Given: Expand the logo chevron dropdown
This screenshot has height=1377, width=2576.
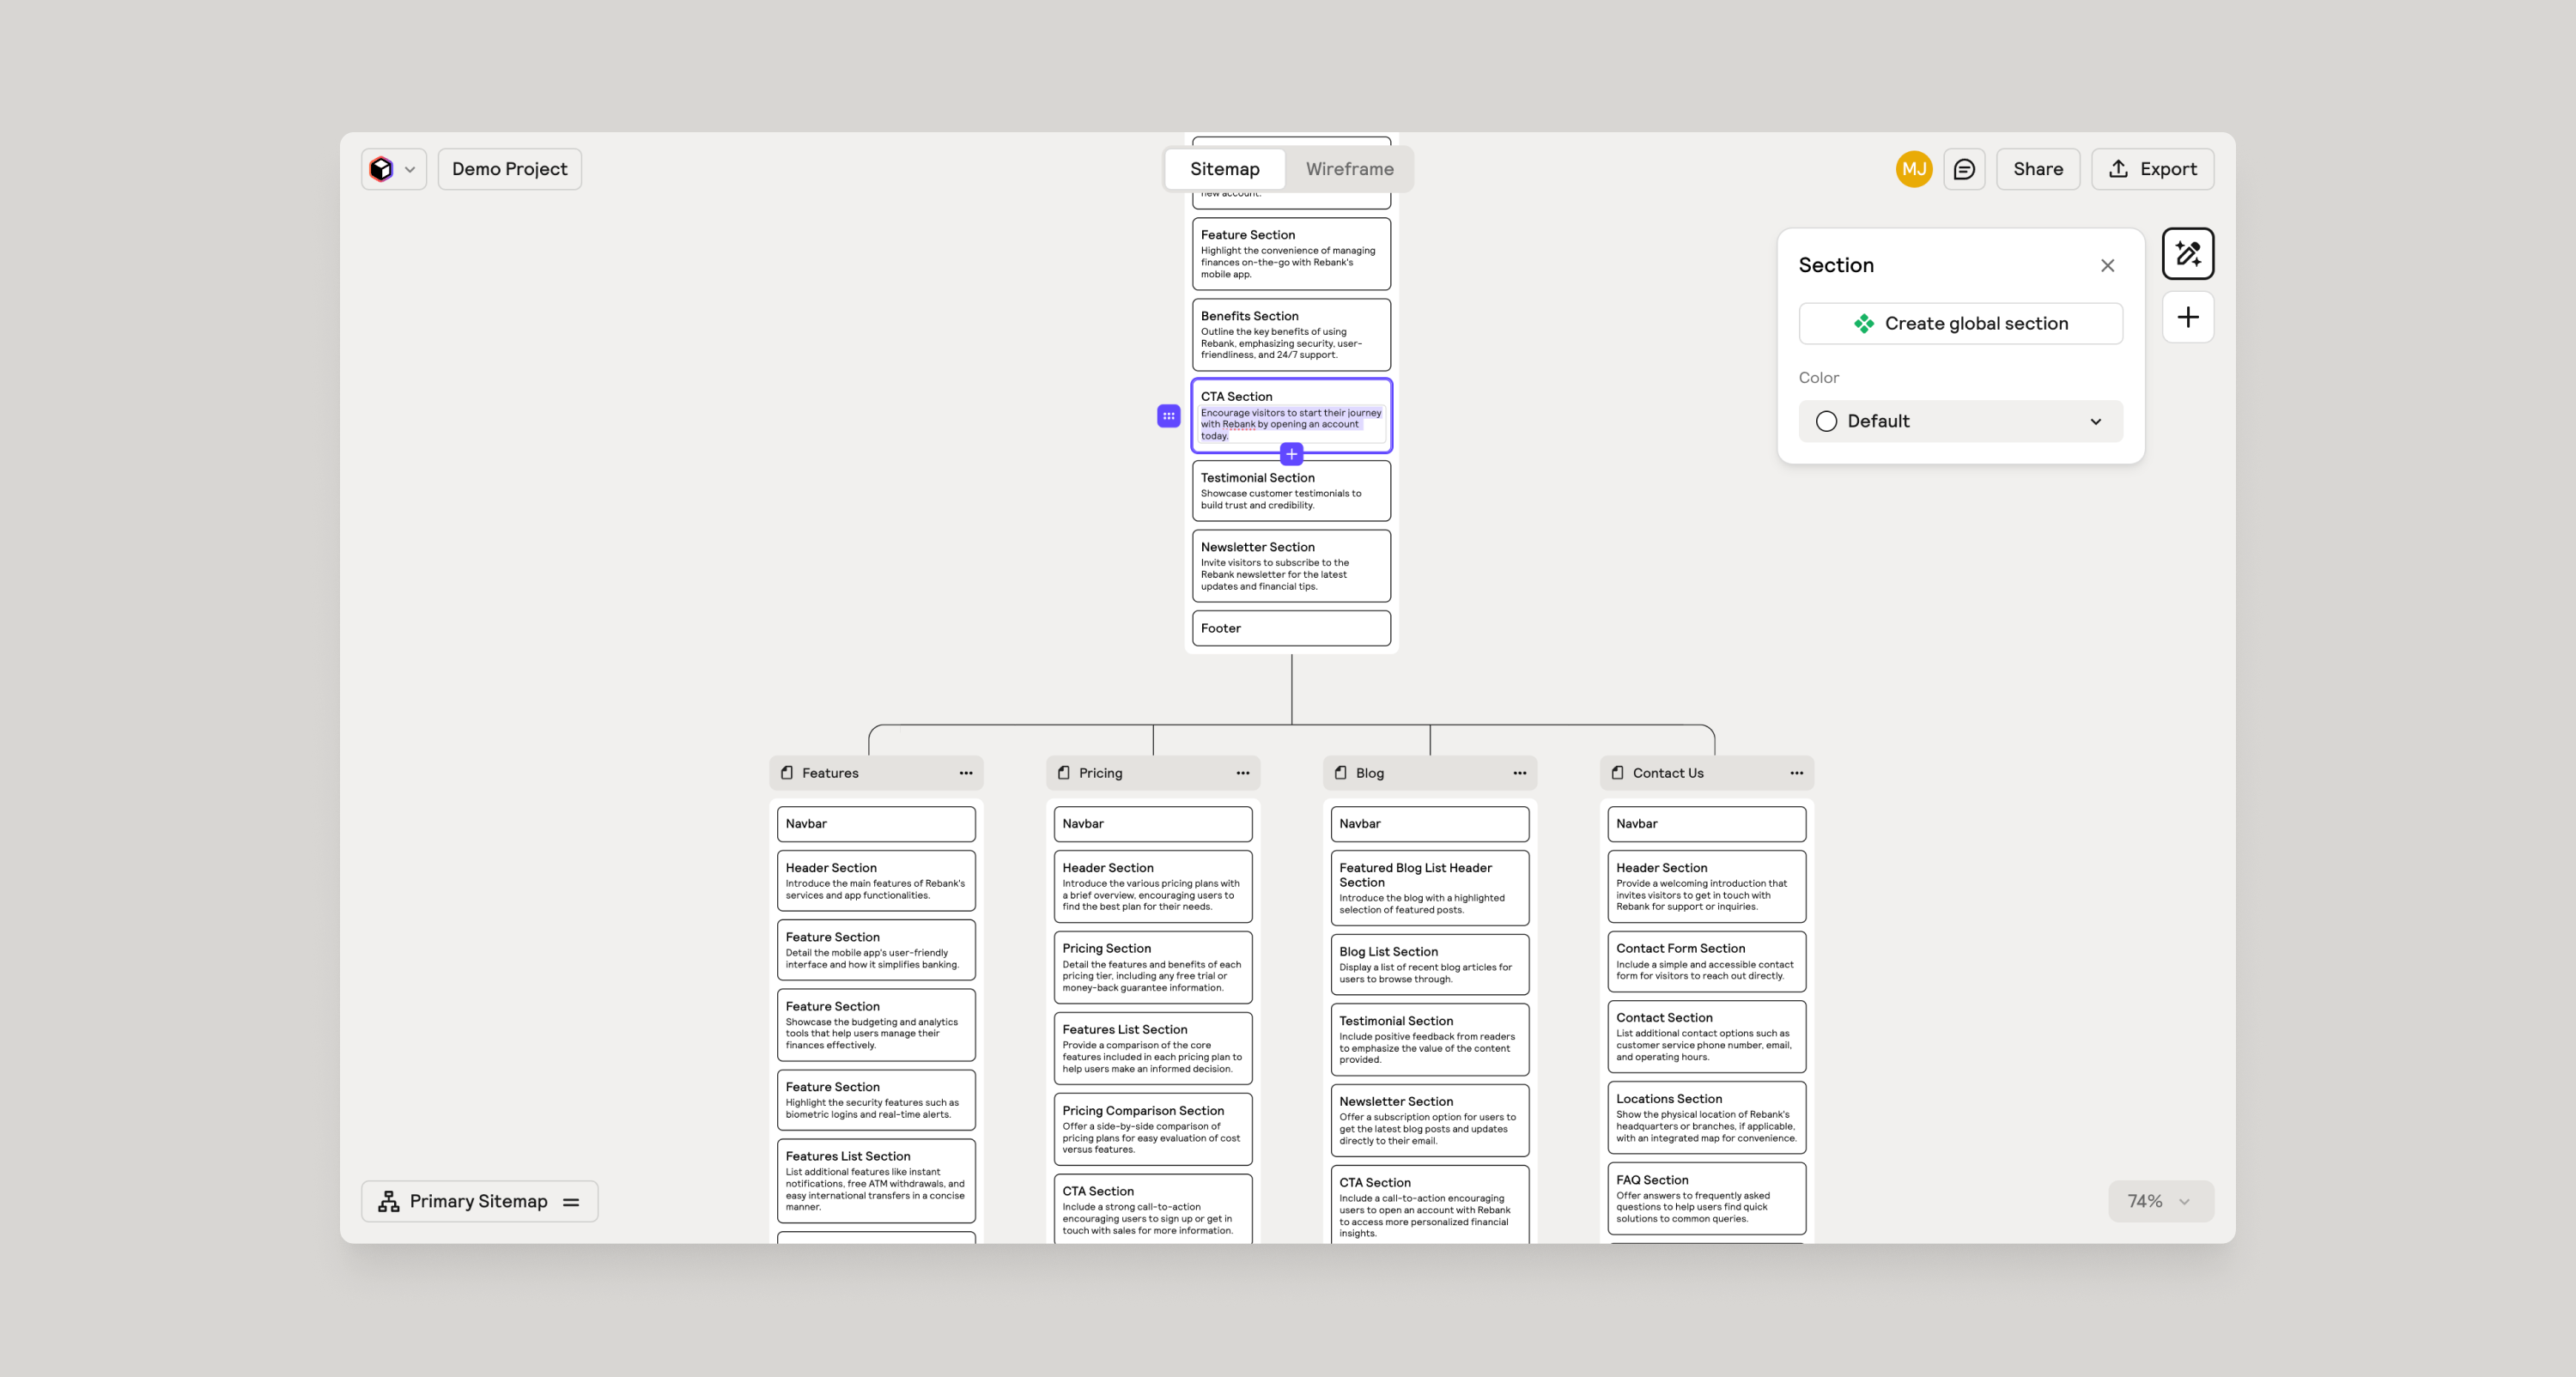Looking at the screenshot, I should point(410,169).
